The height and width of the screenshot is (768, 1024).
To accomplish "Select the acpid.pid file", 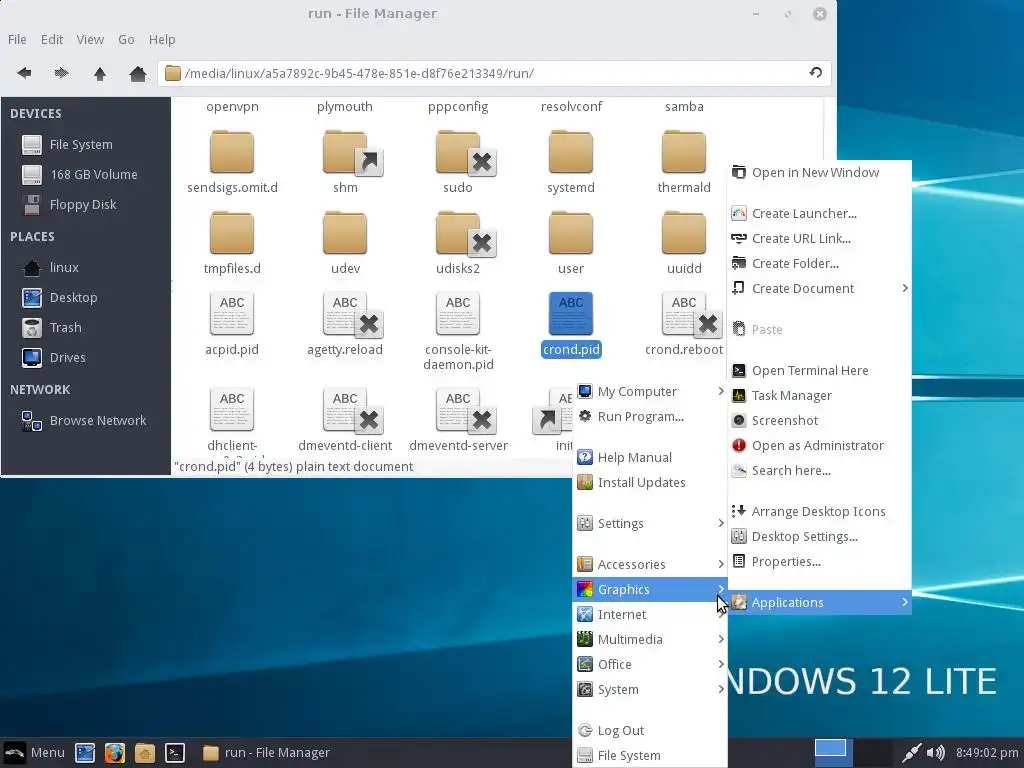I will (232, 324).
